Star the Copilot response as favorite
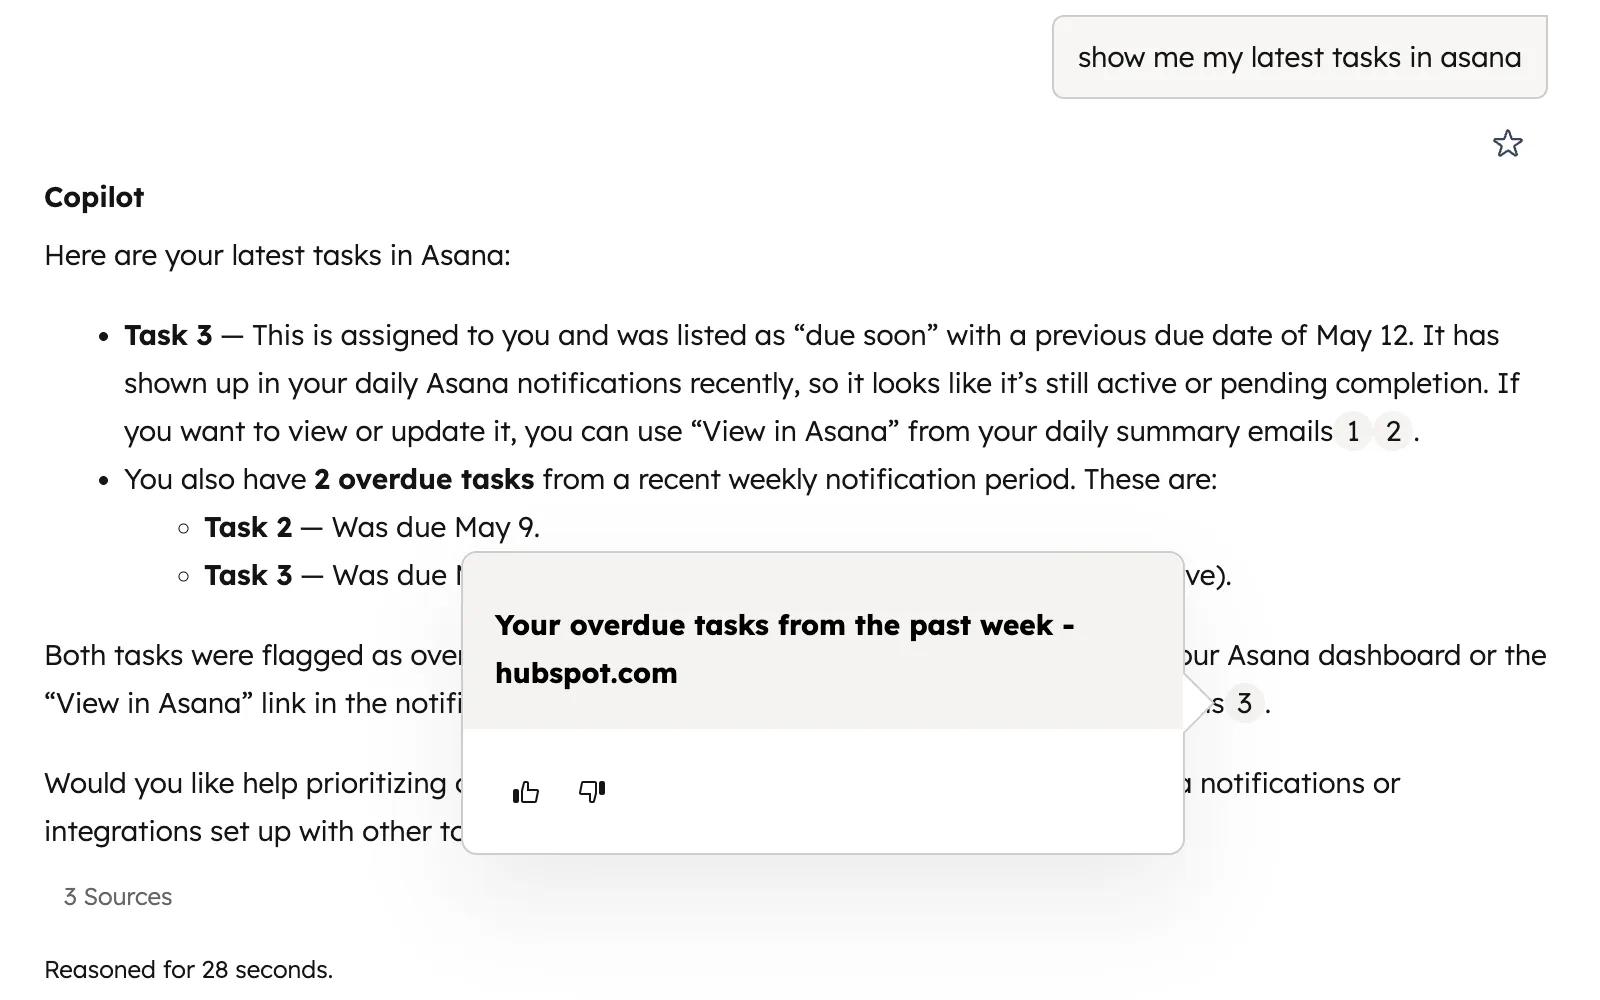This screenshot has width=1600, height=1000. (1507, 144)
